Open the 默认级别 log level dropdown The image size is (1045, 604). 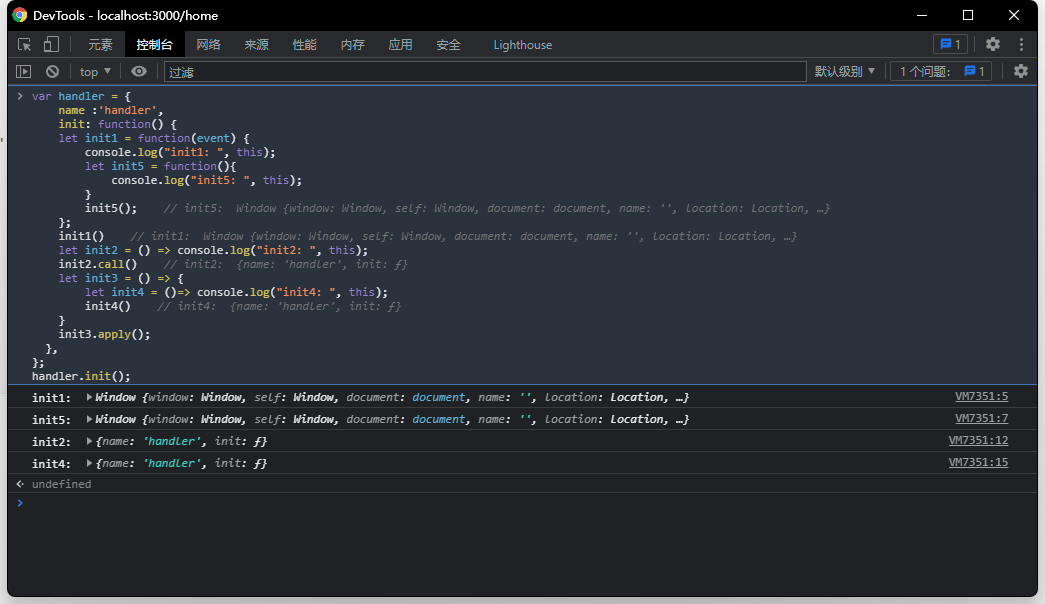tap(845, 72)
